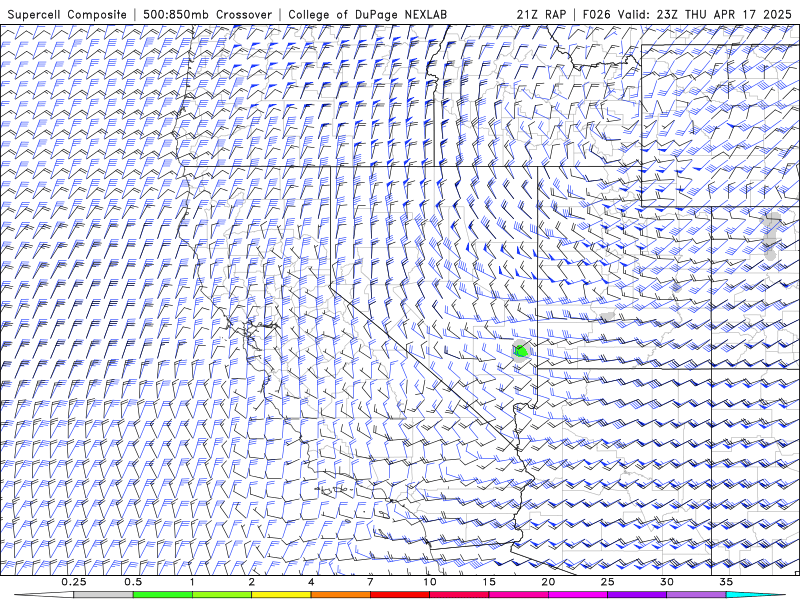Image resolution: width=800 pixels, height=600 pixels.
Task: Click the '7' legend value
Action: (370, 582)
